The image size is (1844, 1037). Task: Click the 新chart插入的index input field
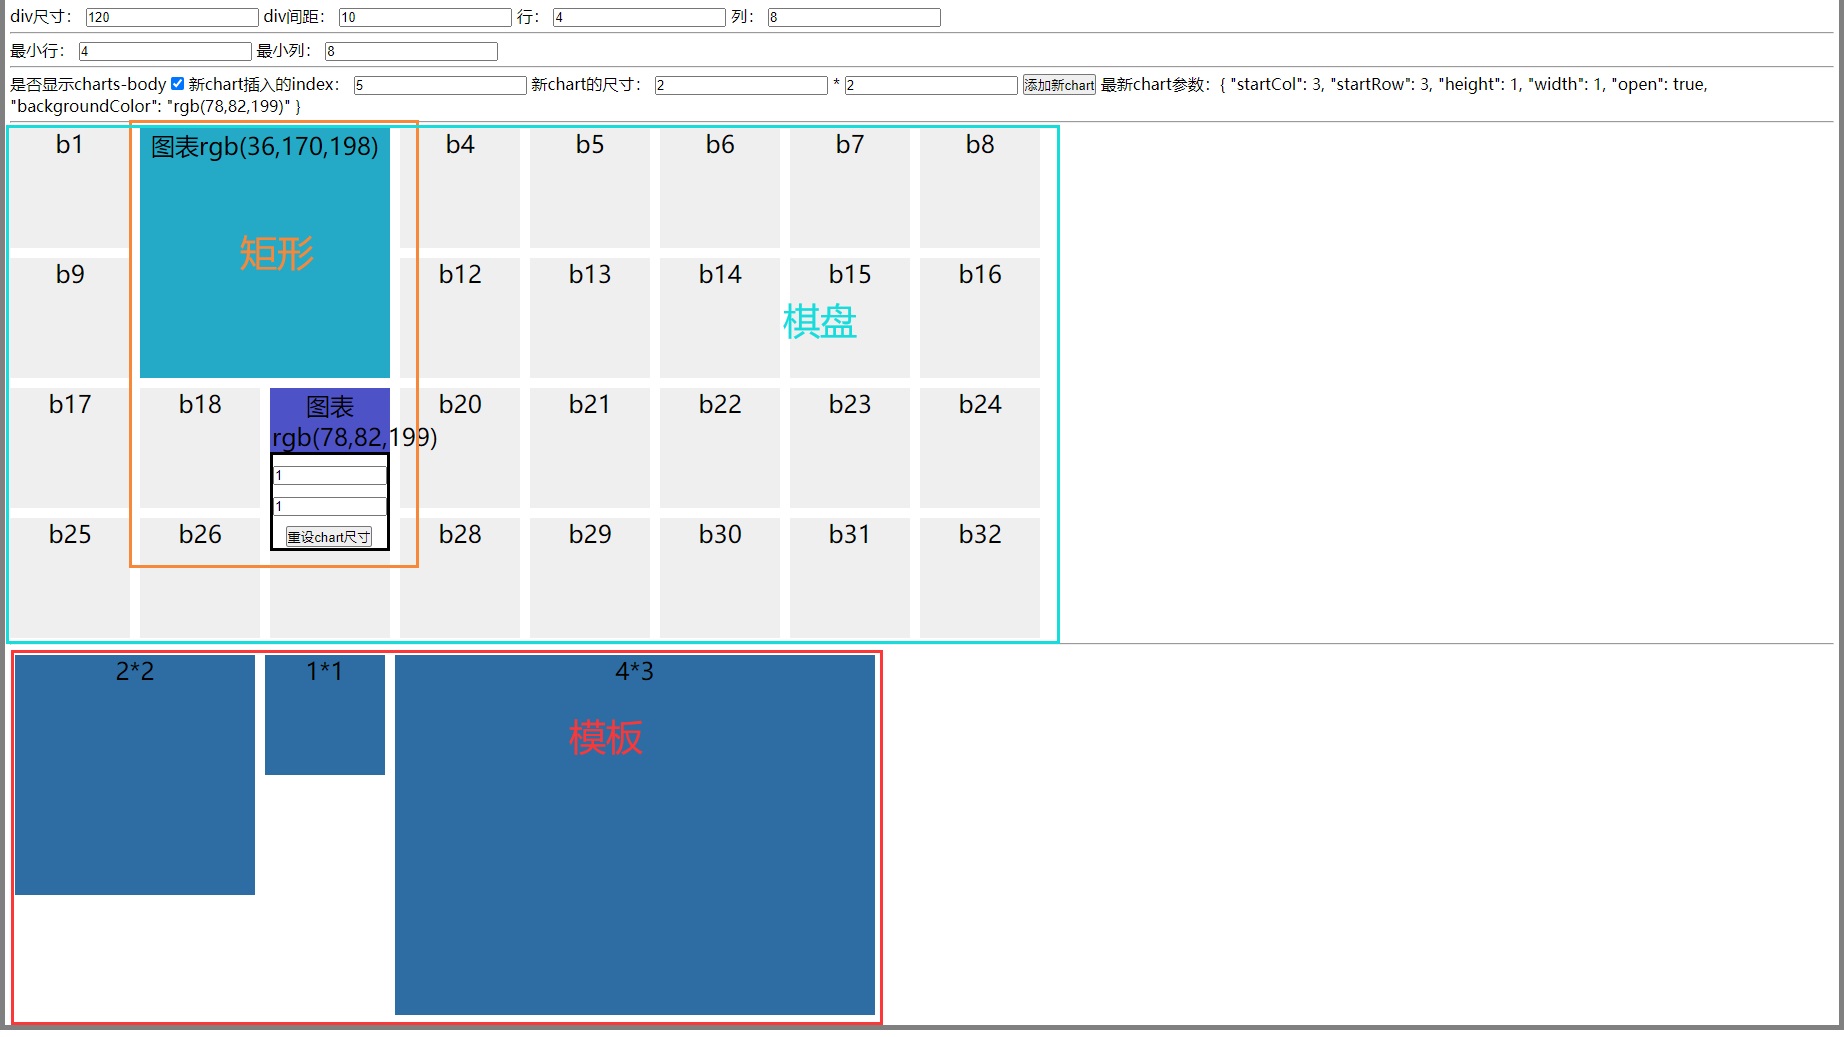[x=440, y=85]
